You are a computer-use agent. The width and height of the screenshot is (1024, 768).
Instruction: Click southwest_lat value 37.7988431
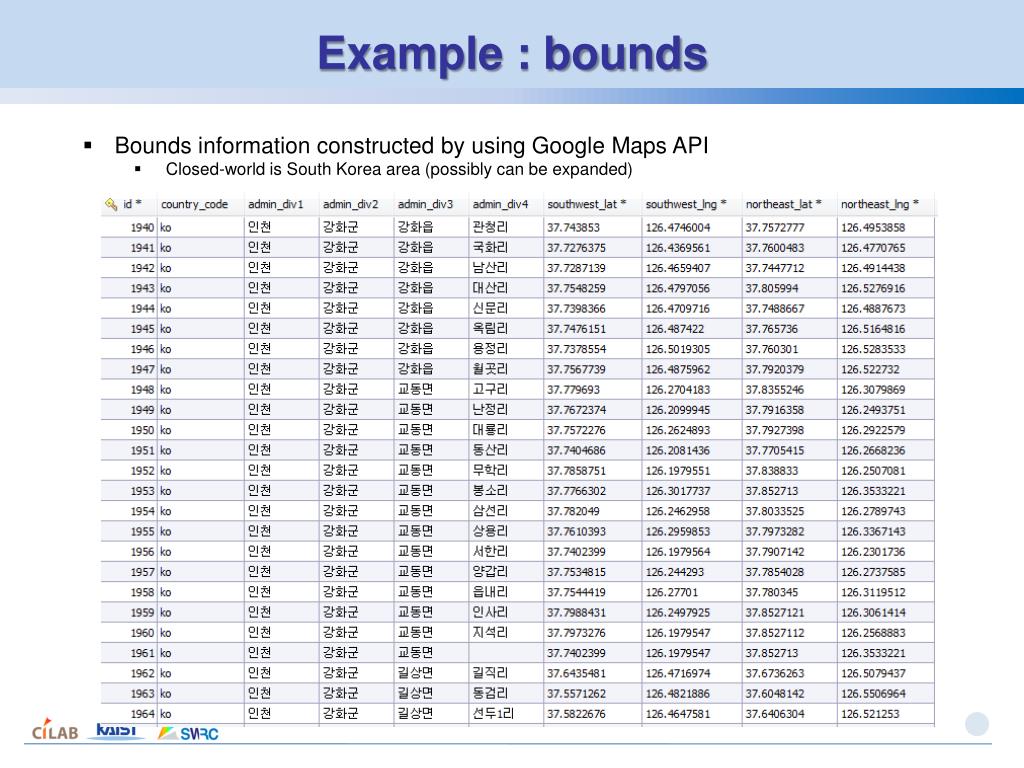576,613
